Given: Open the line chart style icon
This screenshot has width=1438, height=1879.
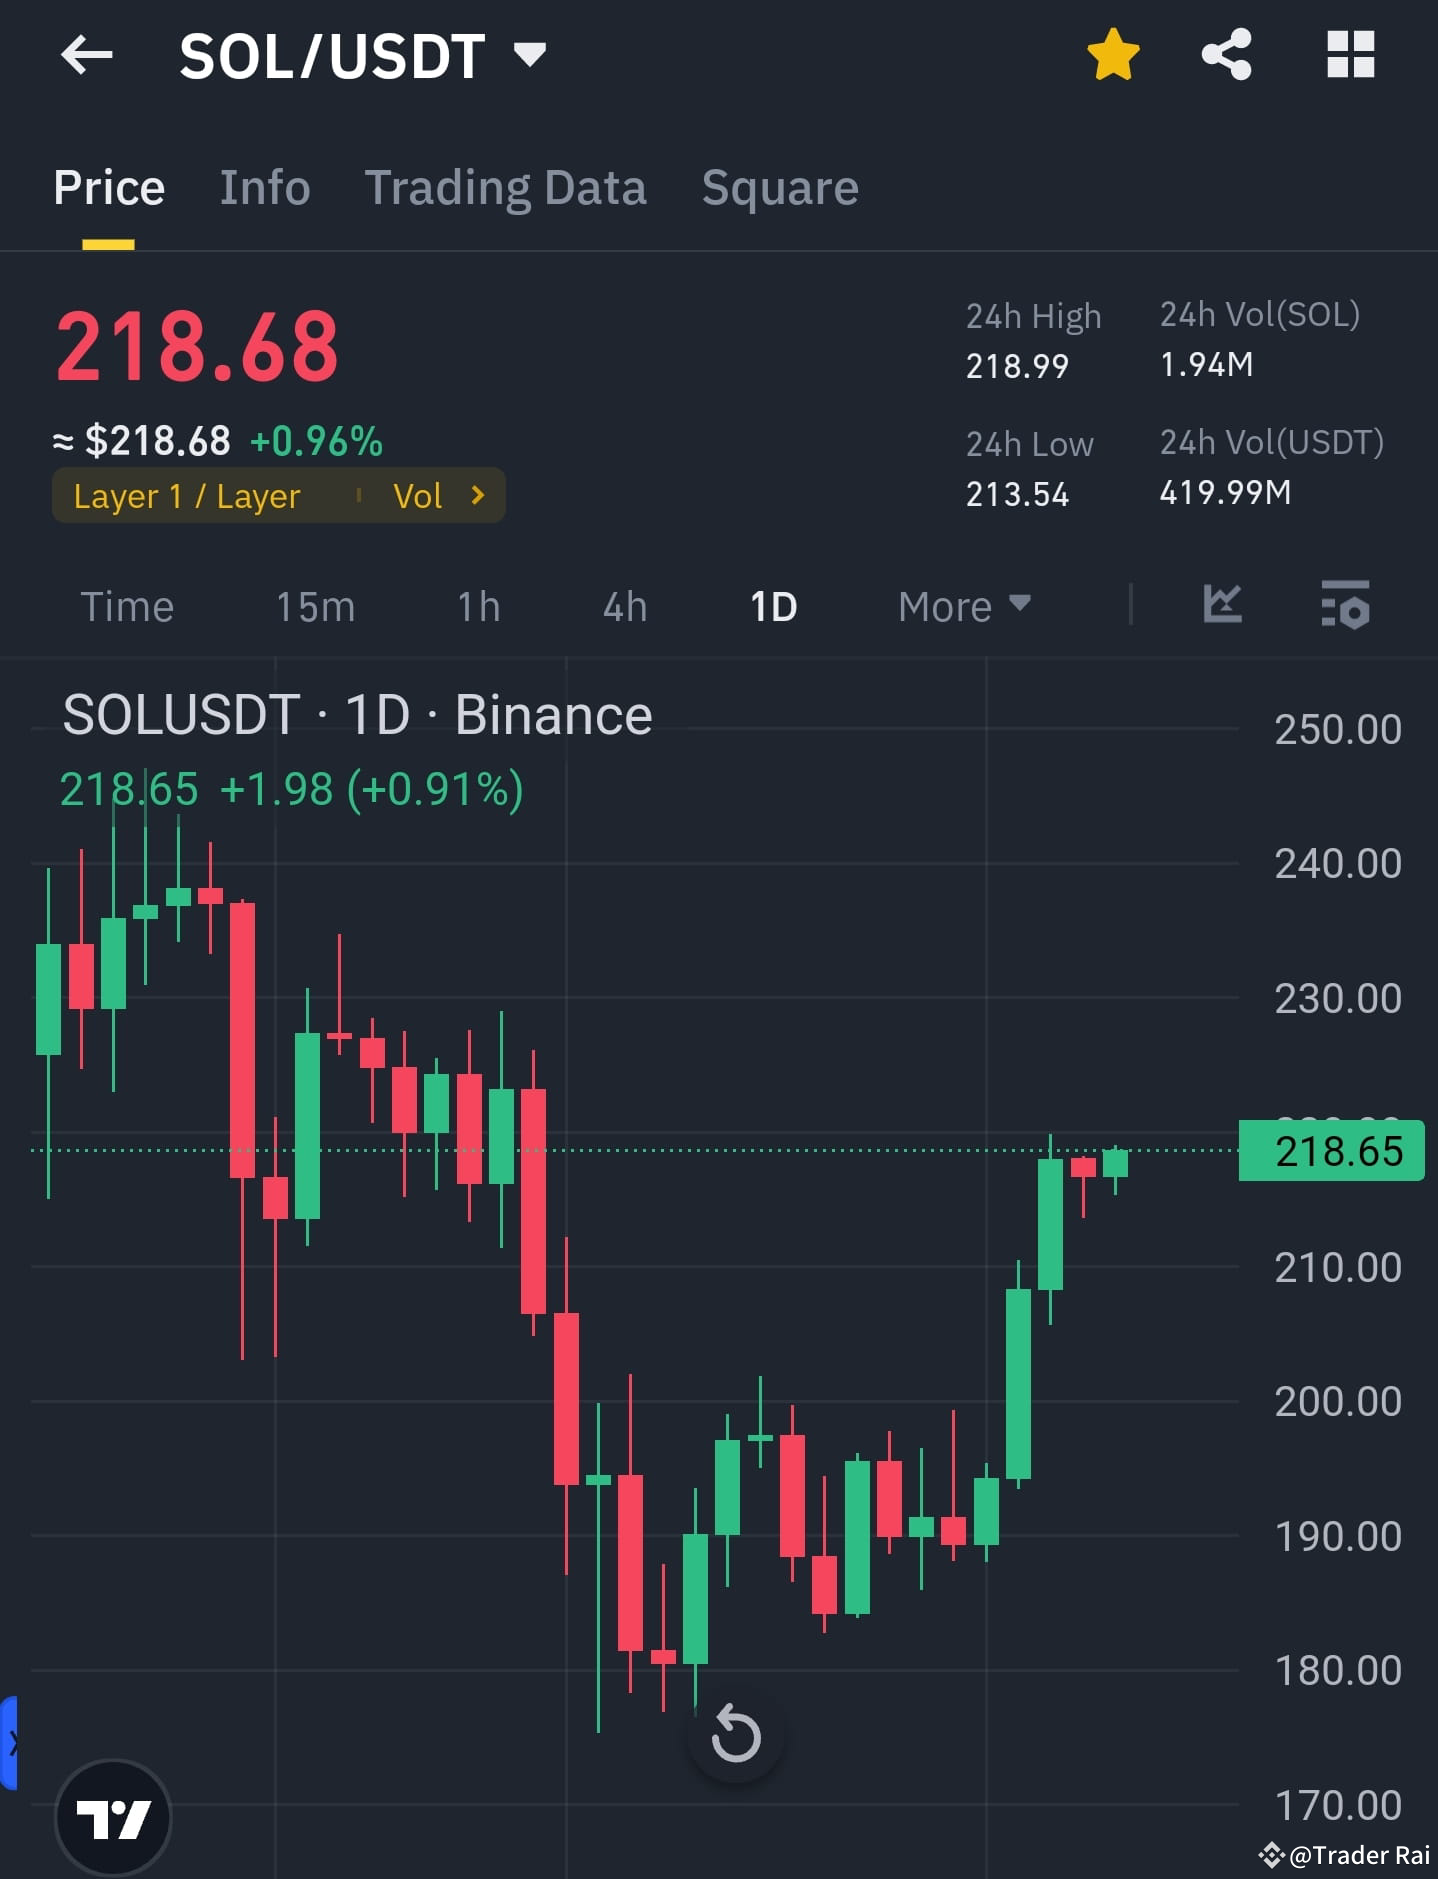Looking at the screenshot, I should tap(1224, 605).
